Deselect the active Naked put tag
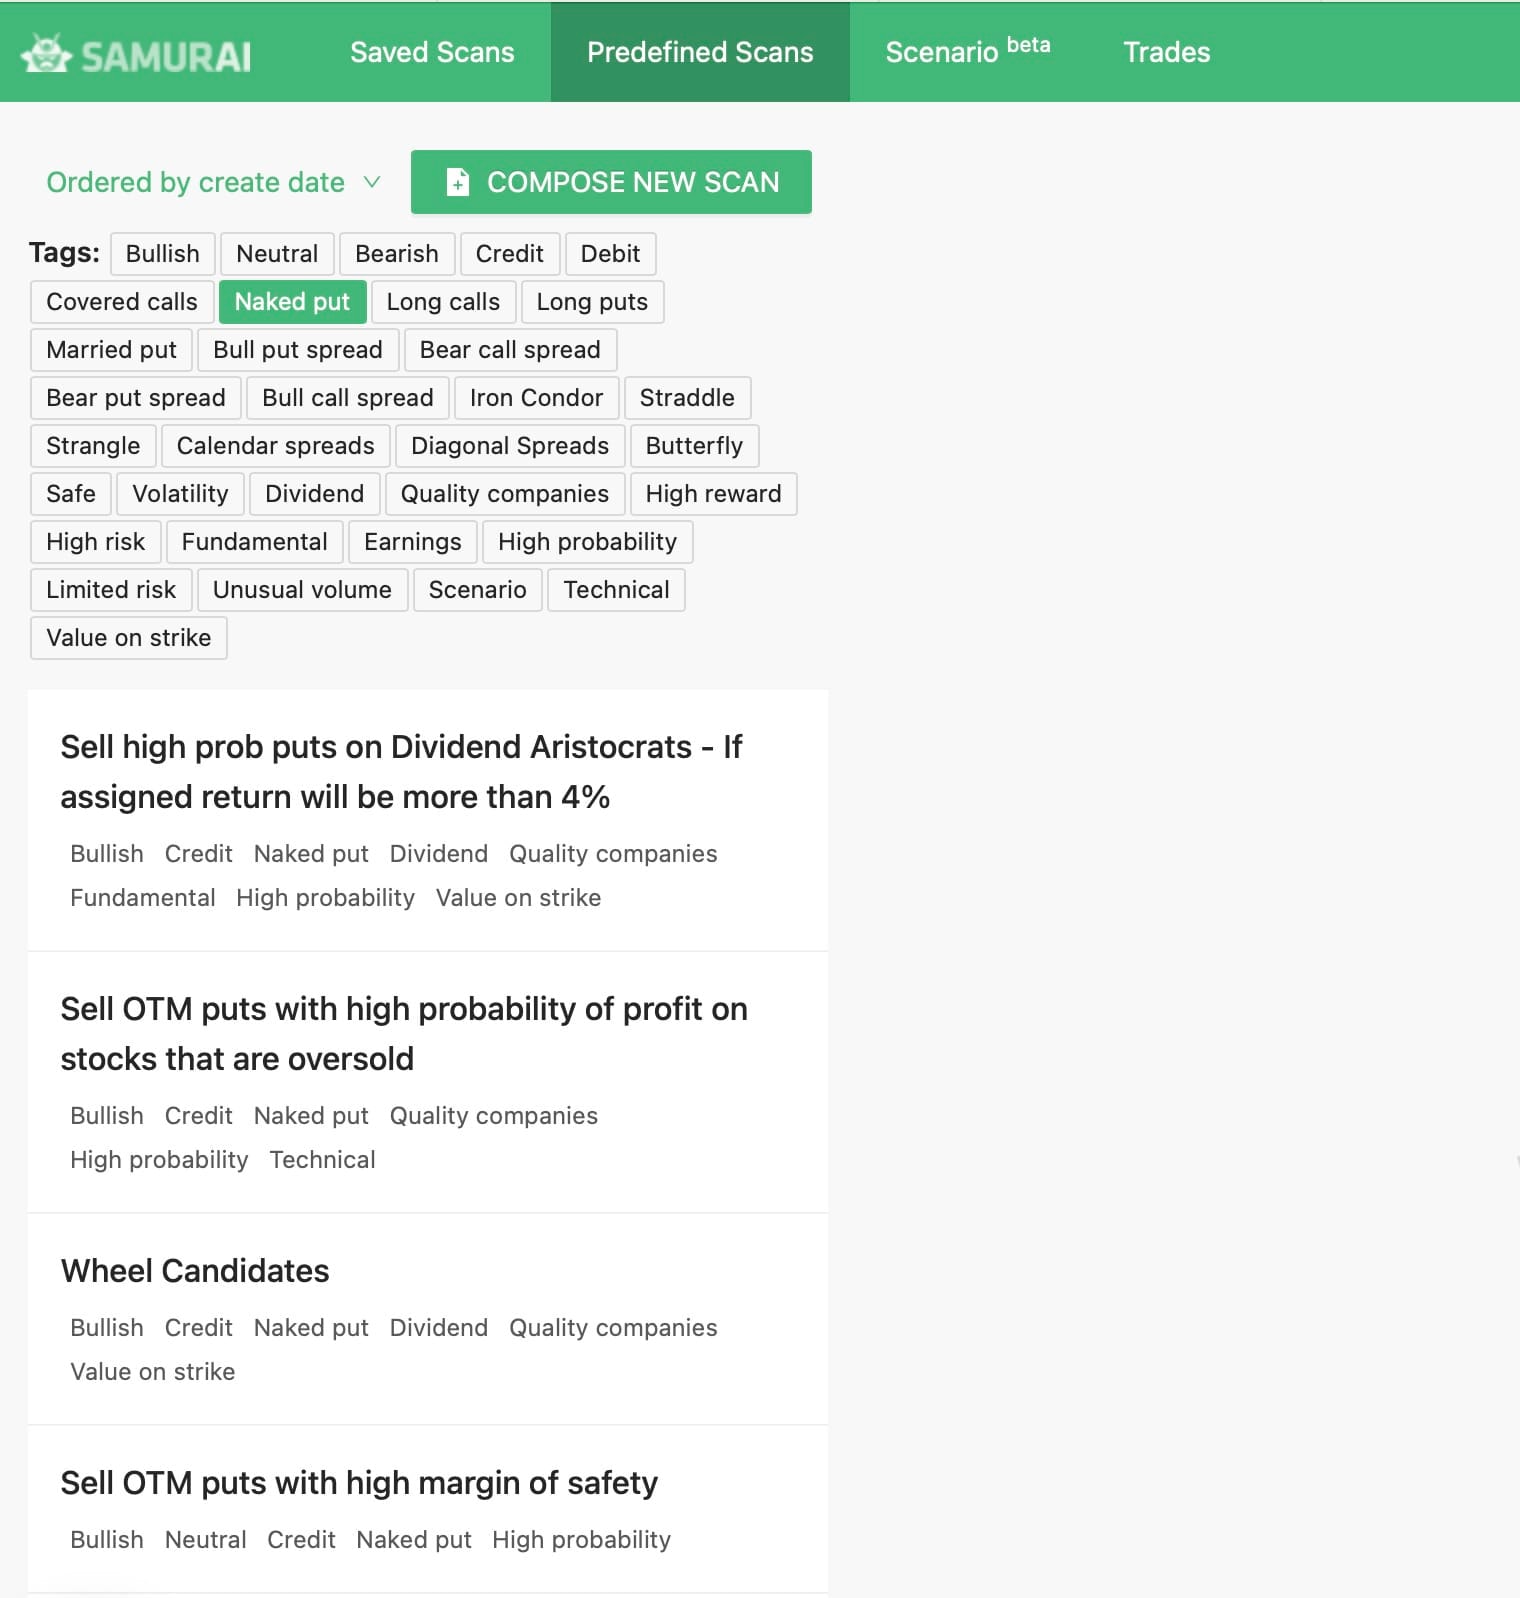Screen dimensions: 1520x1598 coord(292,302)
